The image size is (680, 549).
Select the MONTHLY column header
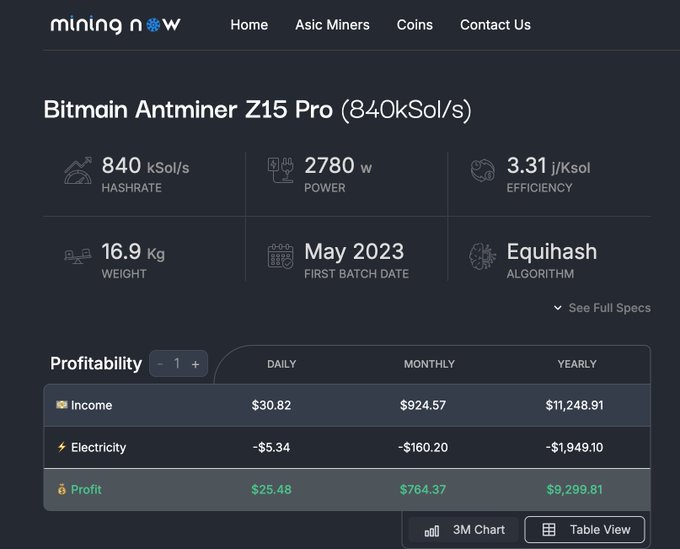[429, 364]
